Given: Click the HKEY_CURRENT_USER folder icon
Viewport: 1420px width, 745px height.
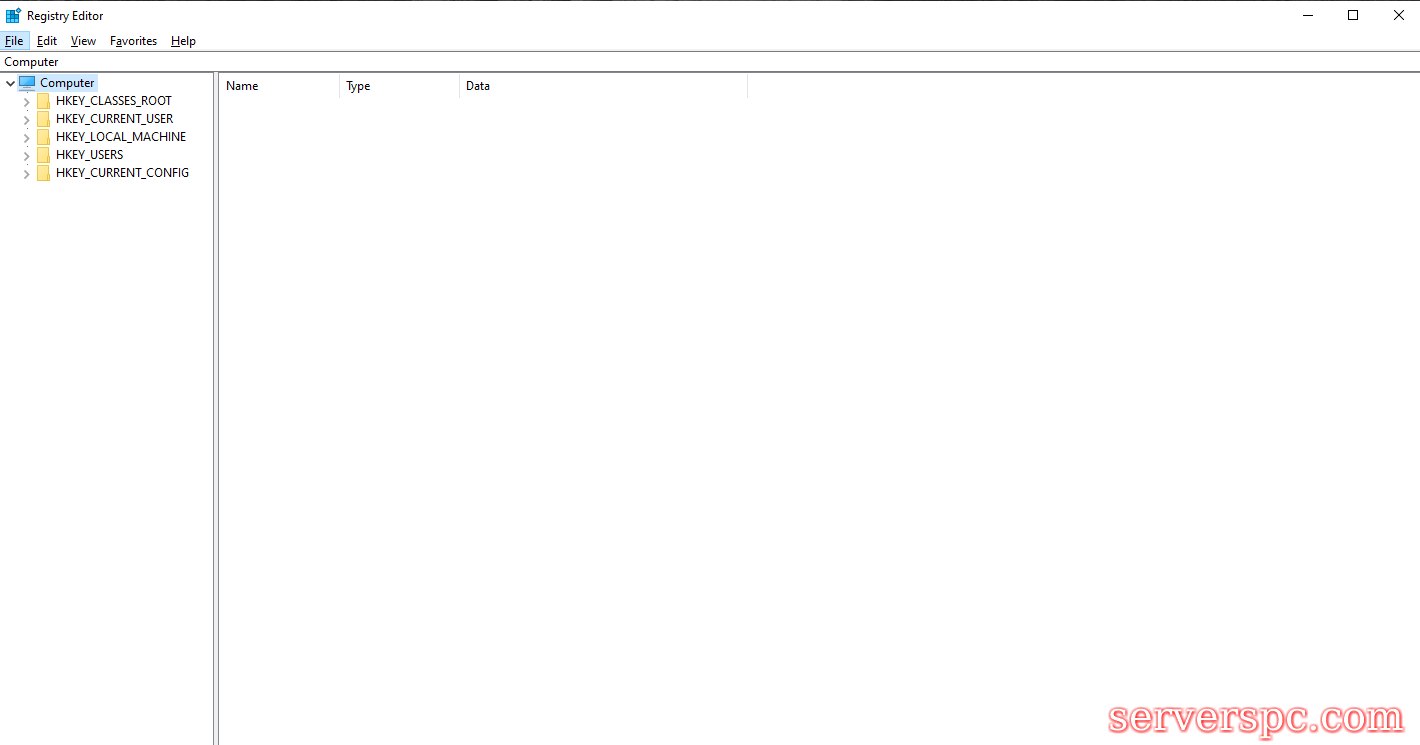Looking at the screenshot, I should point(43,119).
